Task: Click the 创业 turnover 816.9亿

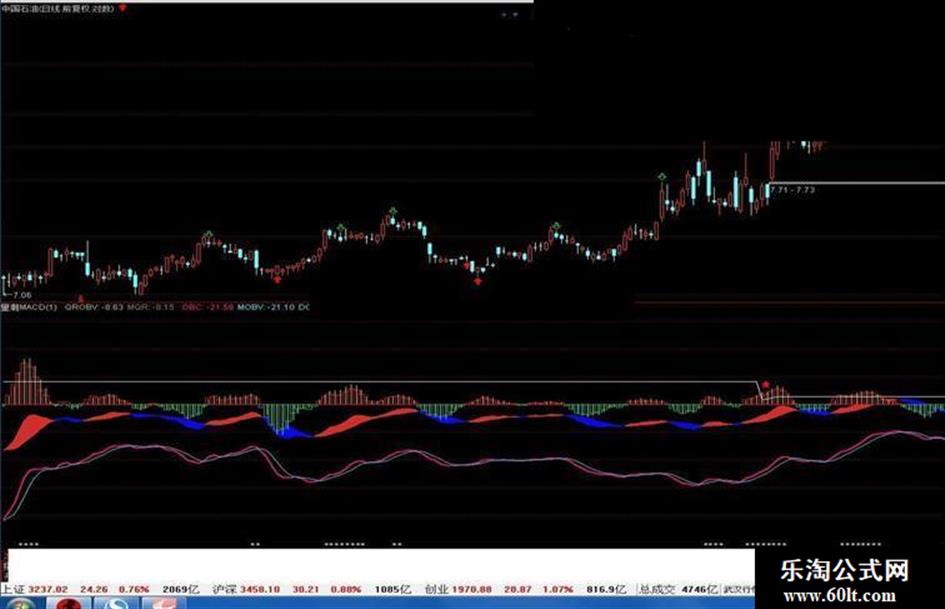Action: 606,589
